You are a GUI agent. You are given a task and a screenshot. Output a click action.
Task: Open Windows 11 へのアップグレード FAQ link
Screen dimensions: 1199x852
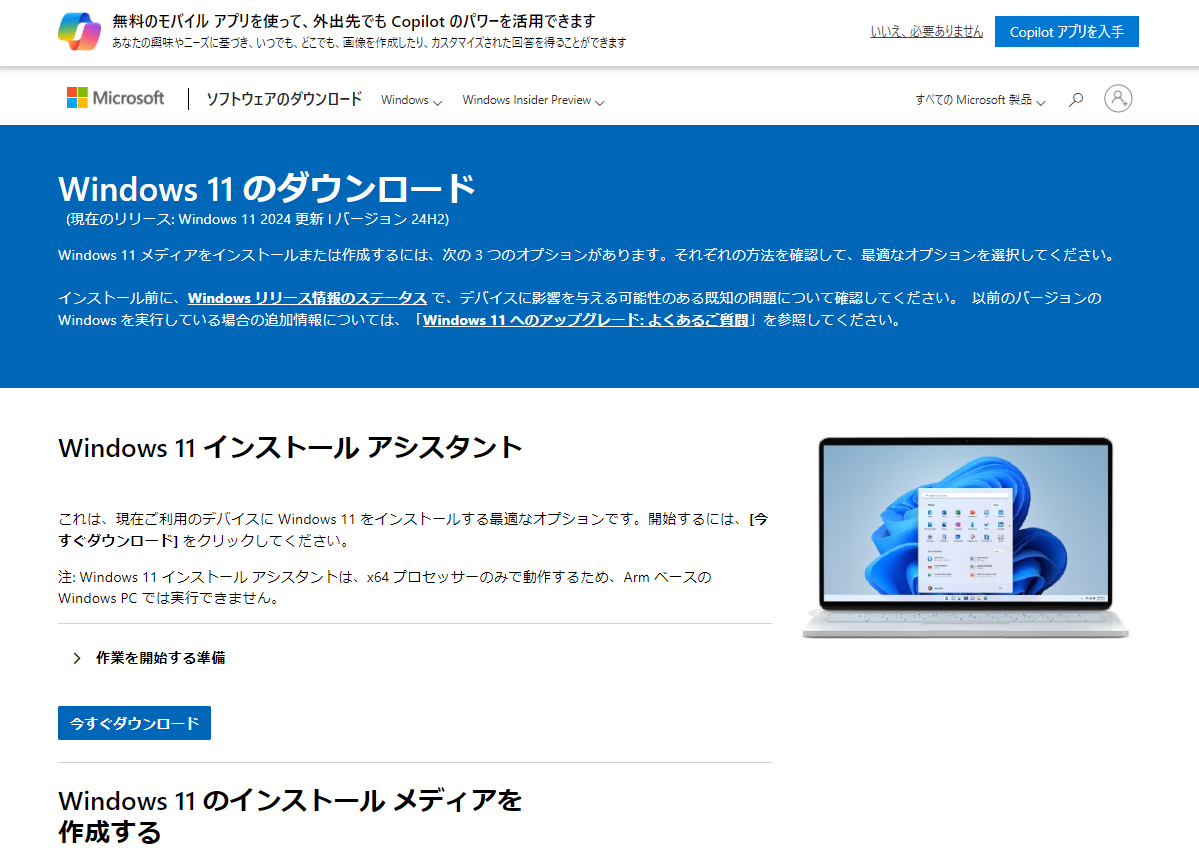click(x=586, y=320)
